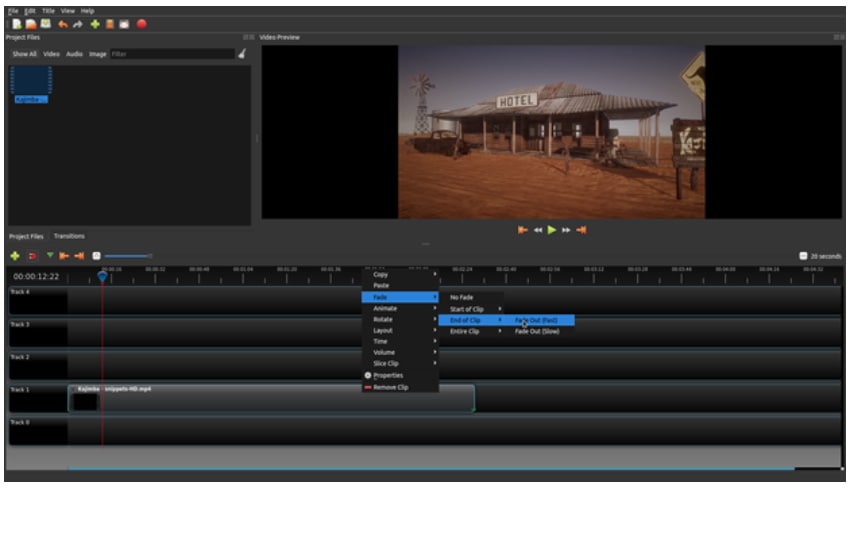Select the Kajimba video thumbnail
This screenshot has height=538, width=852.
point(31,85)
